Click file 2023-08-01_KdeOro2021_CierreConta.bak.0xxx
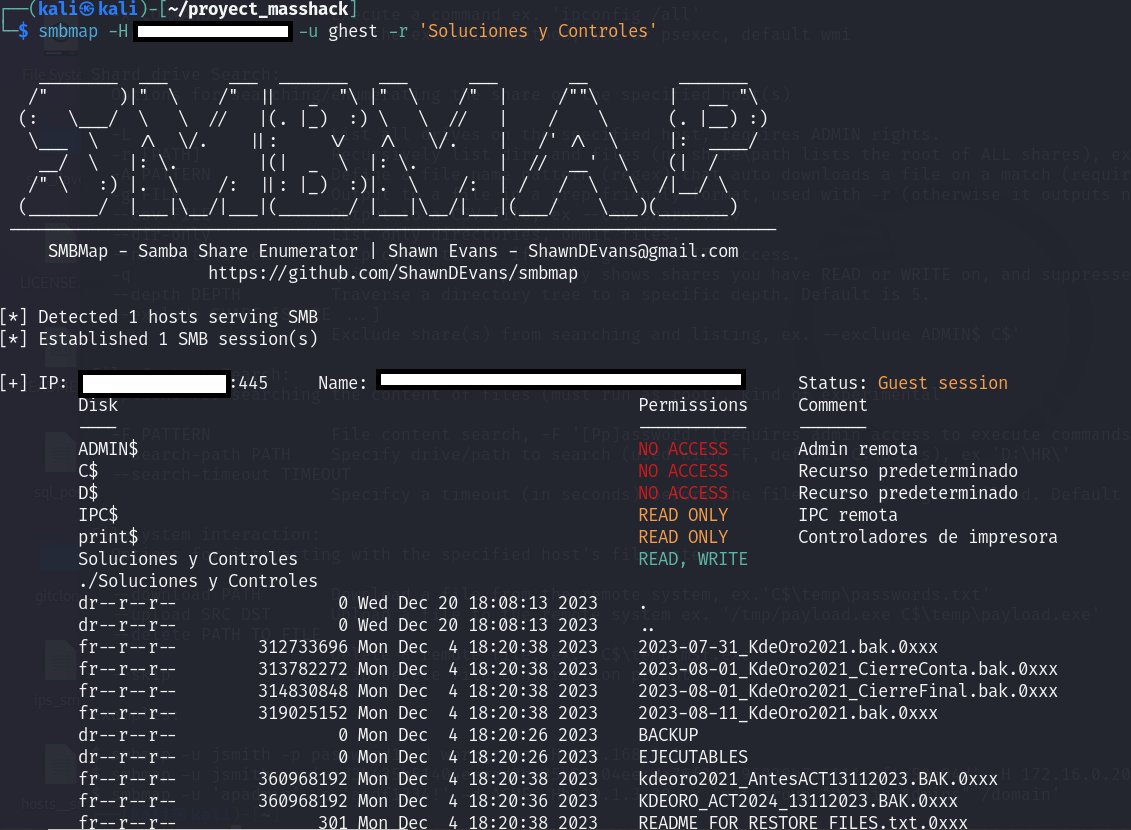 848,669
